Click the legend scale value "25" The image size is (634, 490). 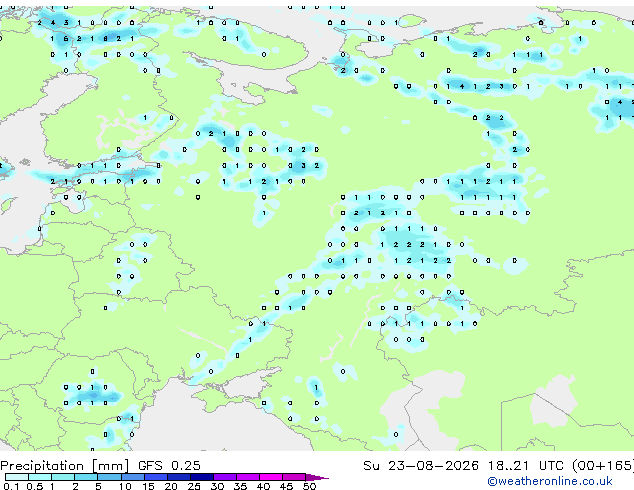click(194, 486)
